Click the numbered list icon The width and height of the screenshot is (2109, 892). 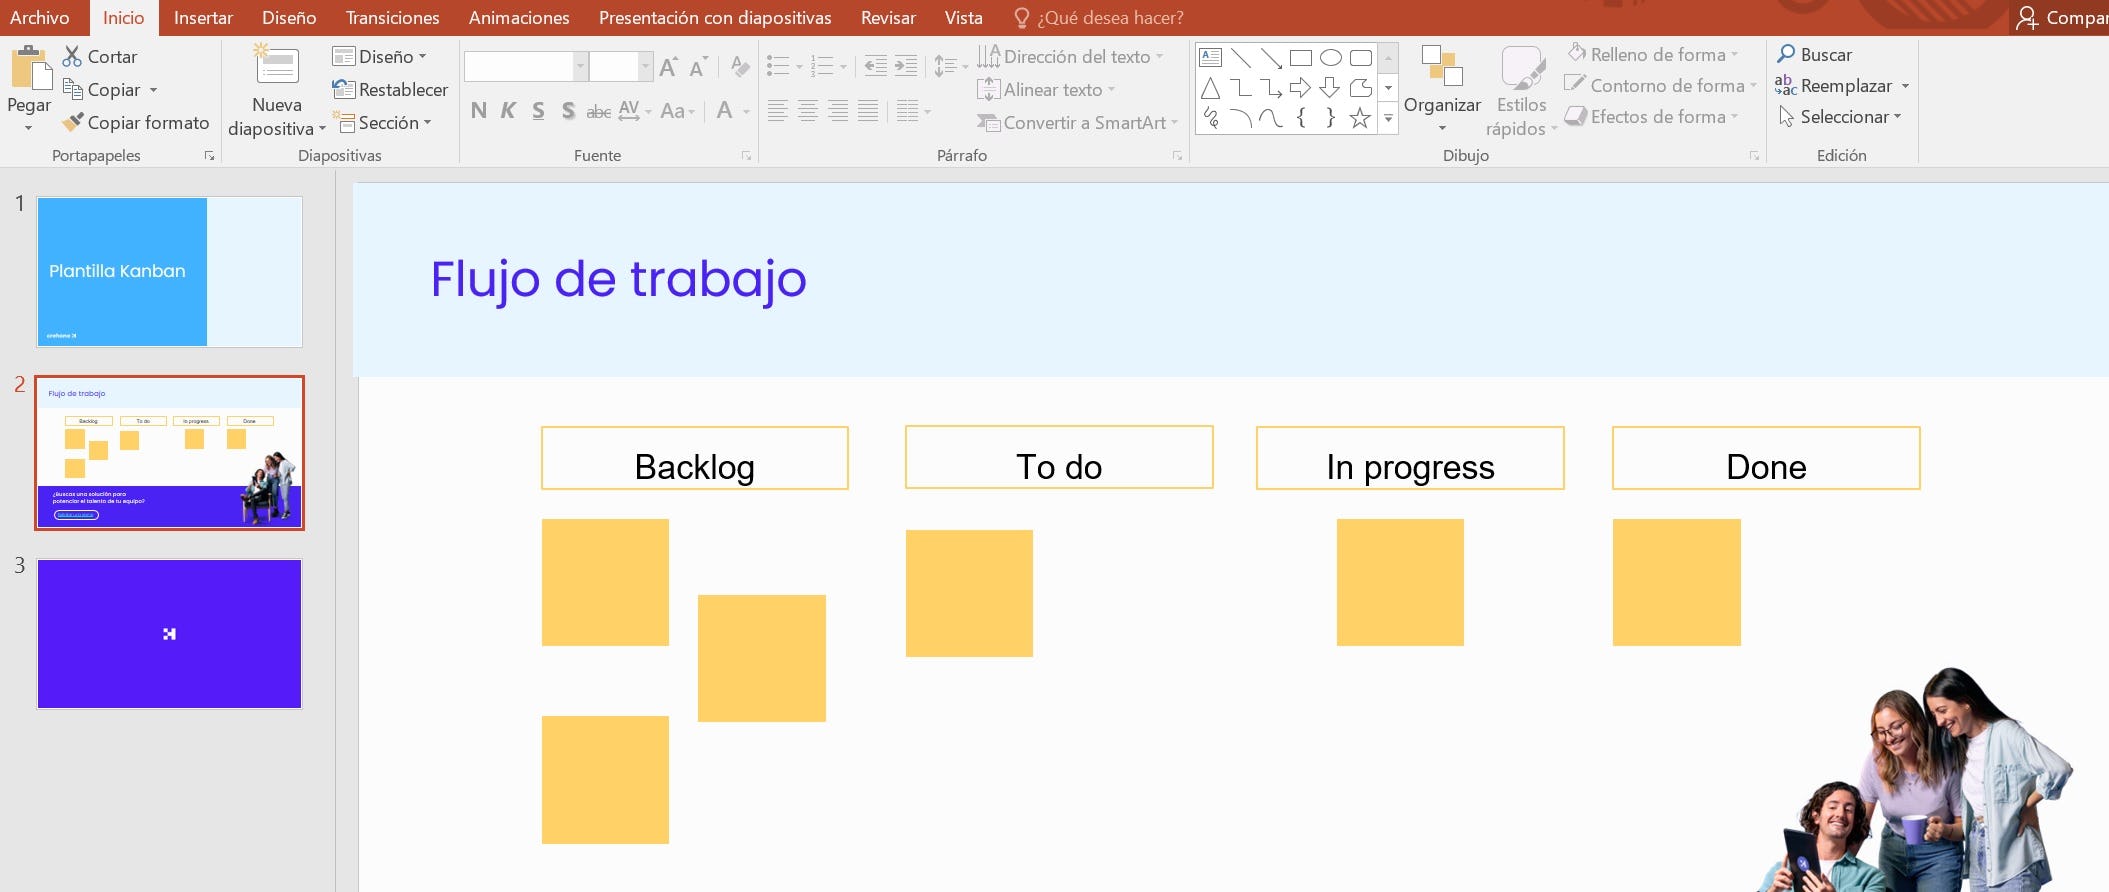click(822, 67)
